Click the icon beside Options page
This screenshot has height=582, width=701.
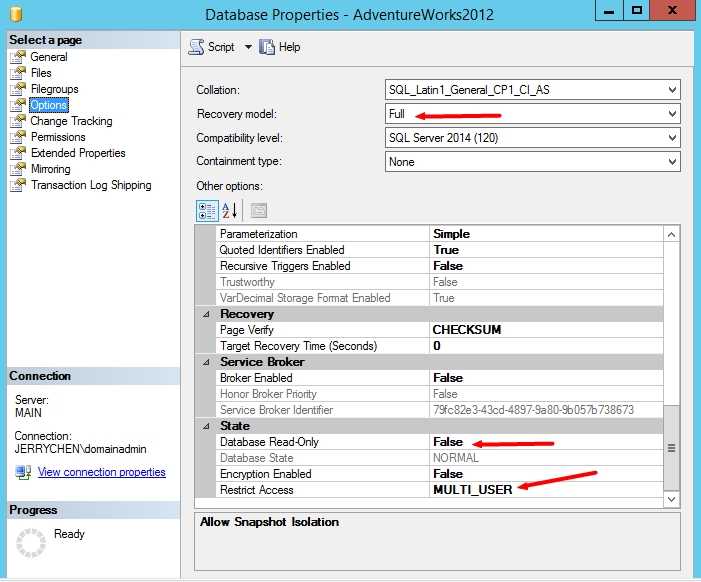tap(18, 105)
